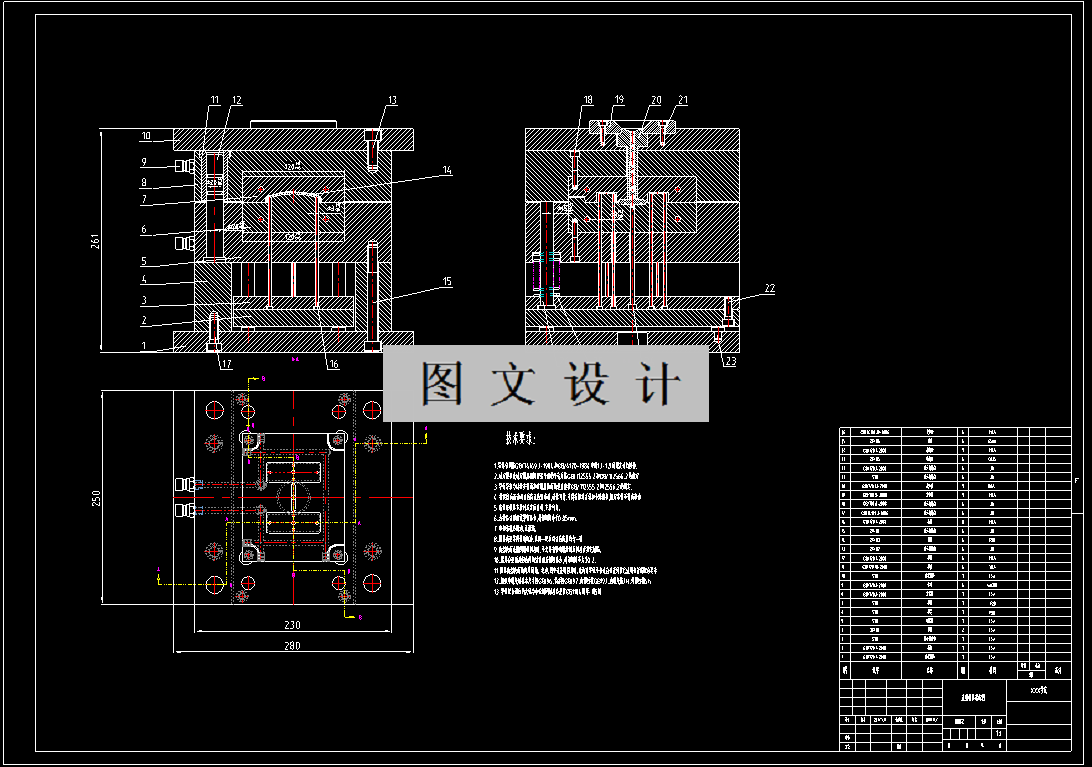This screenshot has width=1092, height=767.
Task: Select part callout number 11 above the guide pillar
Action: coord(214,100)
